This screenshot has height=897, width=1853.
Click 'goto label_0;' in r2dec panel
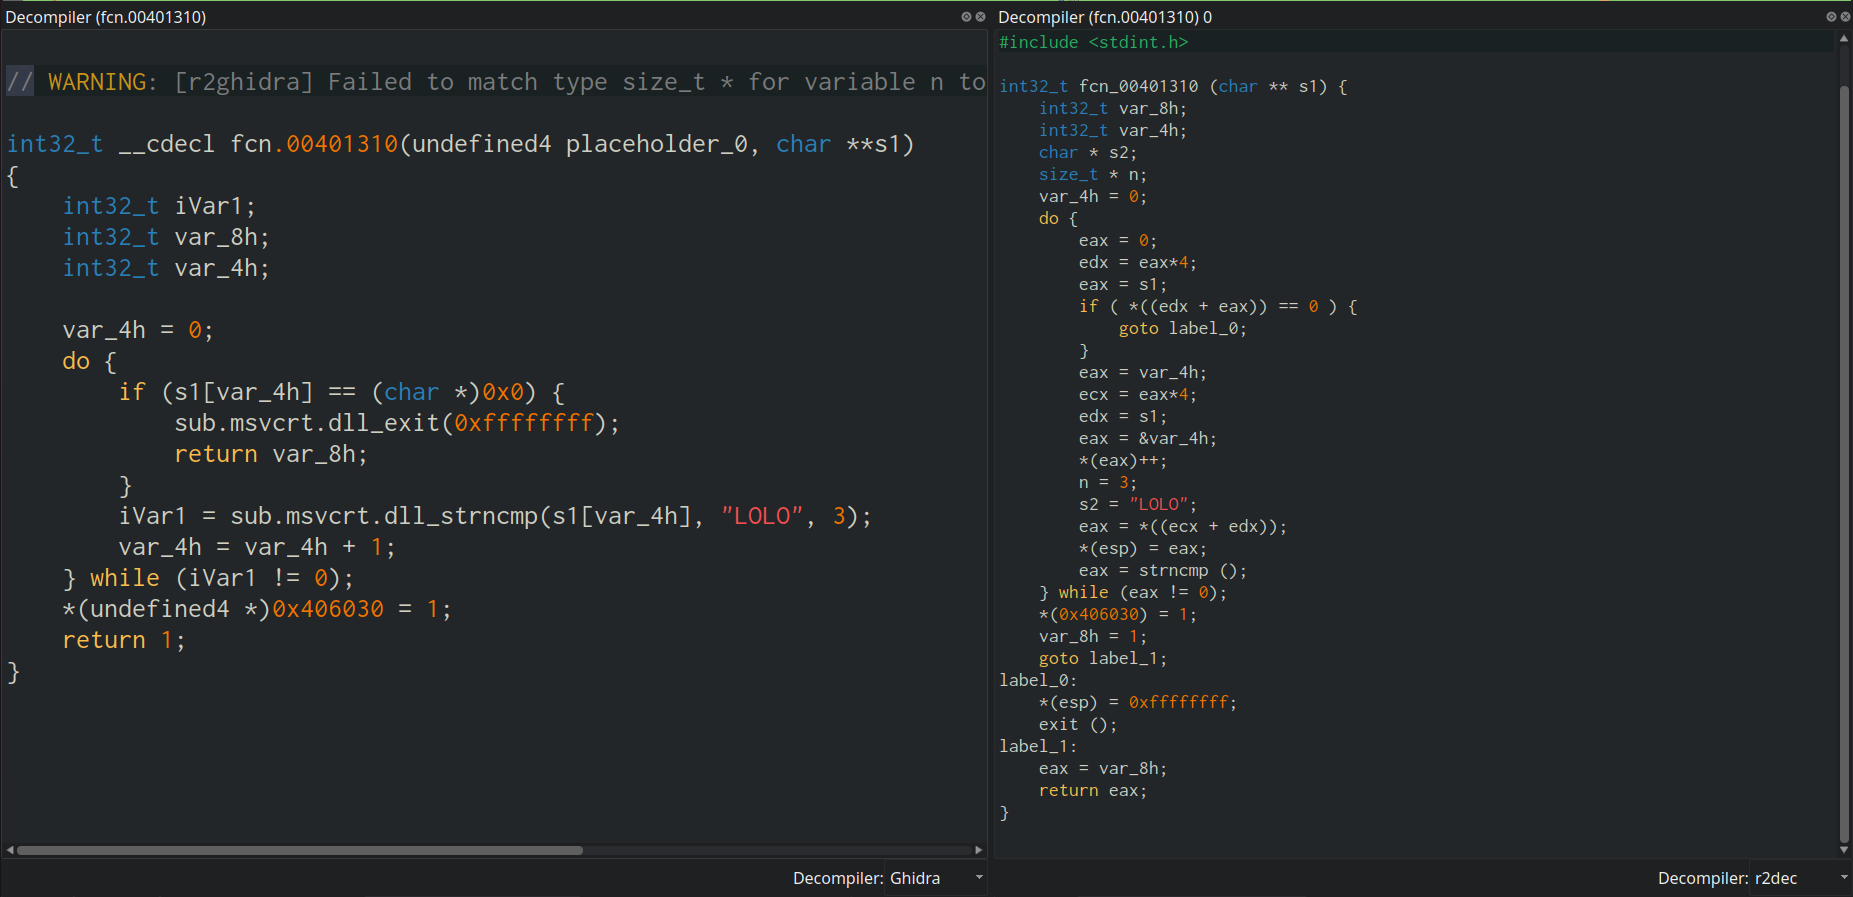(1183, 328)
